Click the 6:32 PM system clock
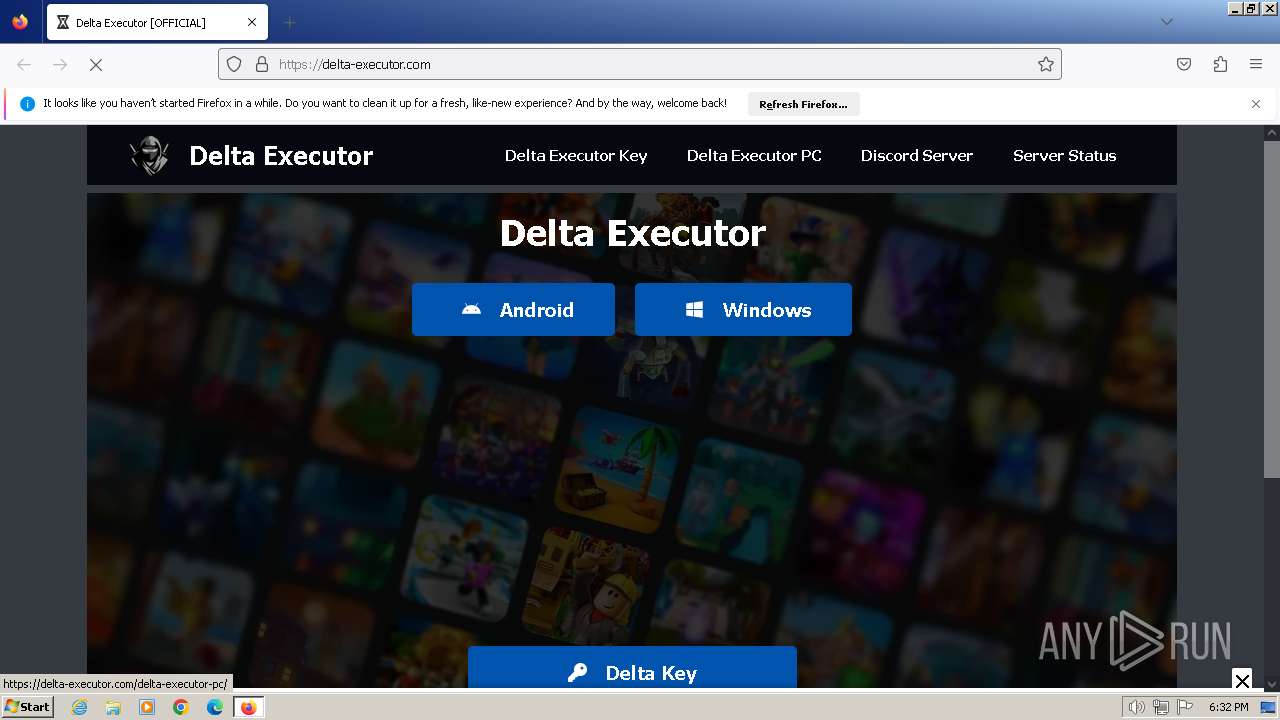The height and width of the screenshot is (720, 1280). pos(1228,707)
